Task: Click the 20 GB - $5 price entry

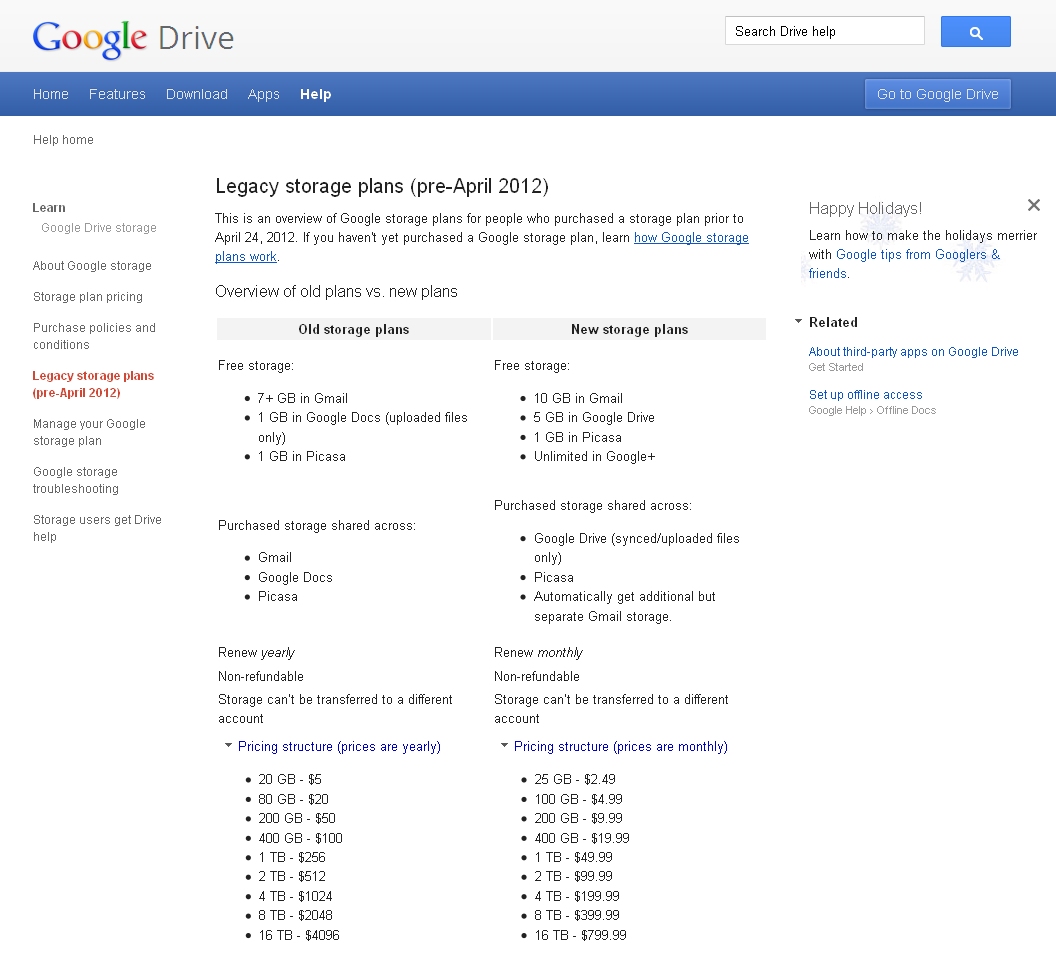Action: click(290, 779)
